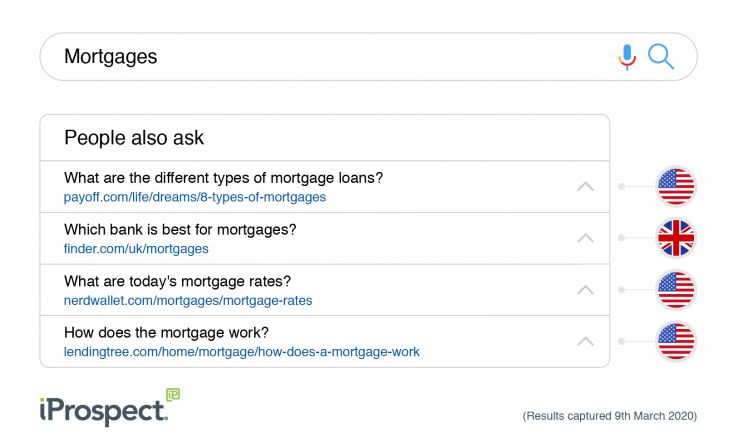Click the US flag beside the nerdwallet result
This screenshot has width=738, height=447.
(675, 290)
